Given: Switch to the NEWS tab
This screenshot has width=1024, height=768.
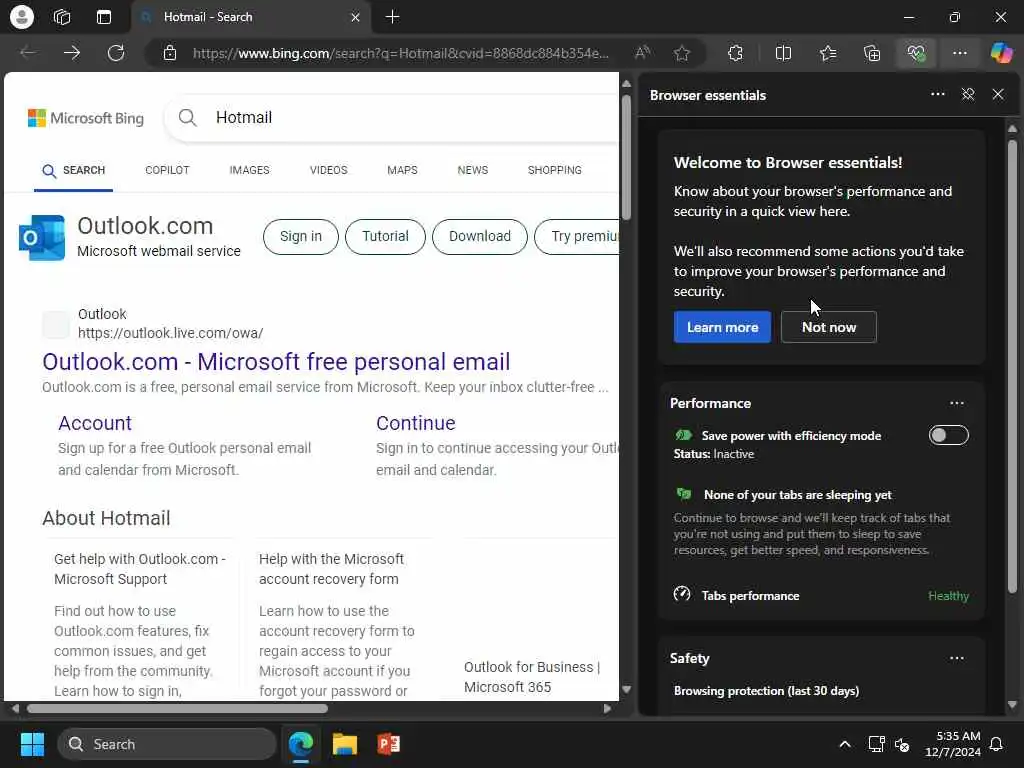Looking at the screenshot, I should (x=473, y=170).
